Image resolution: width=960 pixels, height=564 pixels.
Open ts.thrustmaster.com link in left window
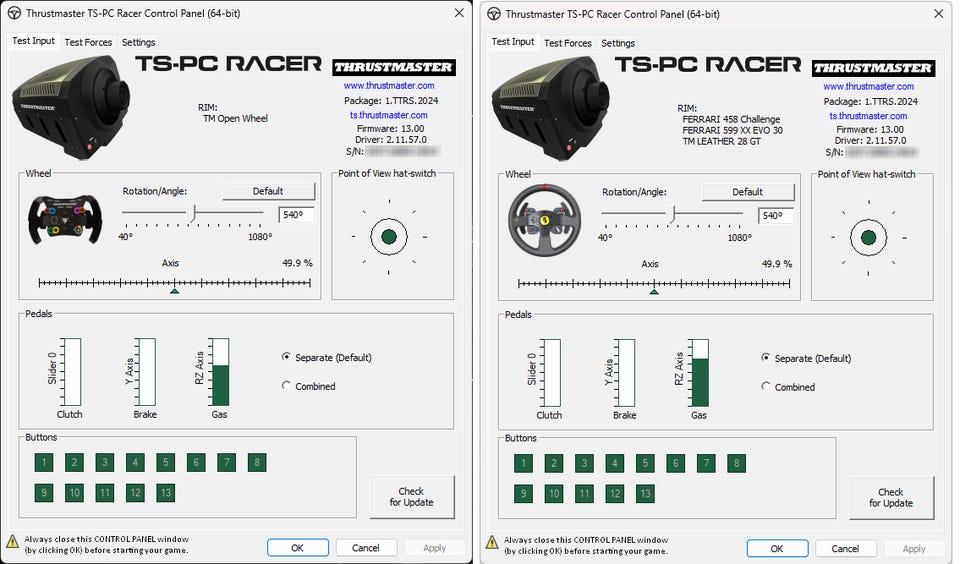pyautogui.click(x=389, y=115)
